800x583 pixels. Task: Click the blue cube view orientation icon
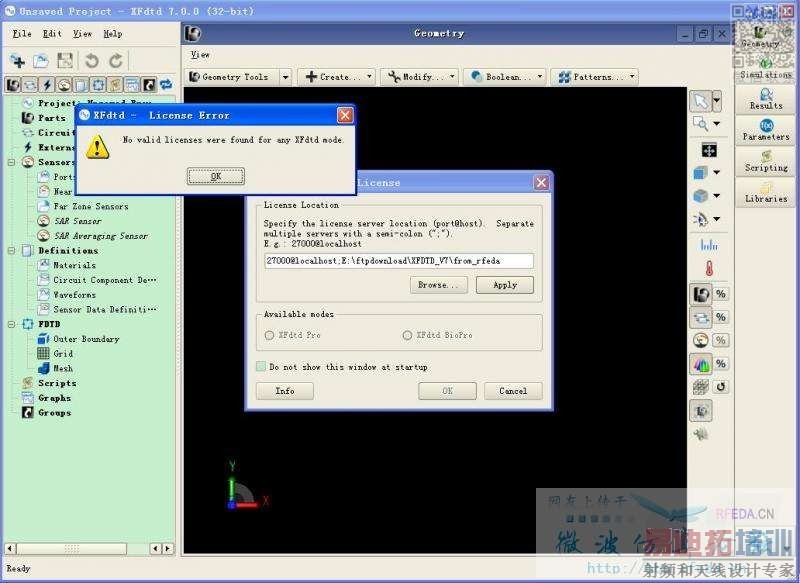click(x=701, y=172)
